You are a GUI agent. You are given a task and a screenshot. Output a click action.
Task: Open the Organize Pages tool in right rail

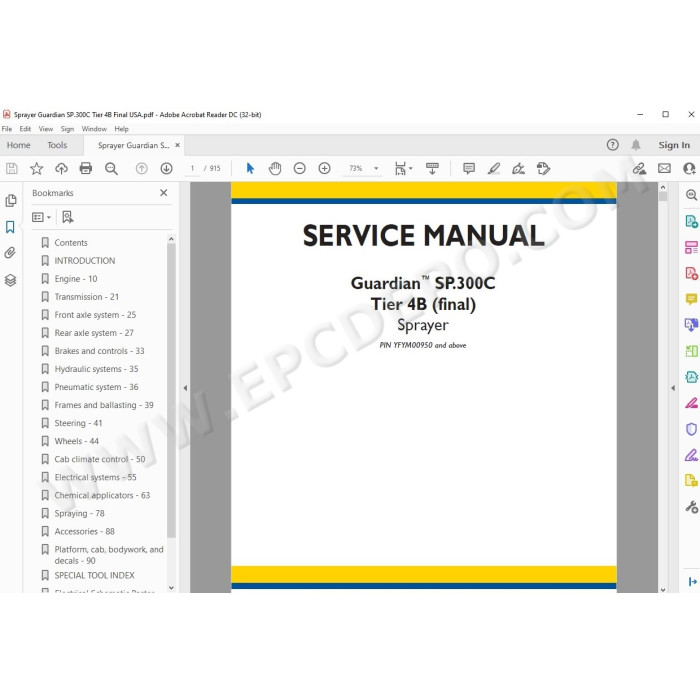691,247
